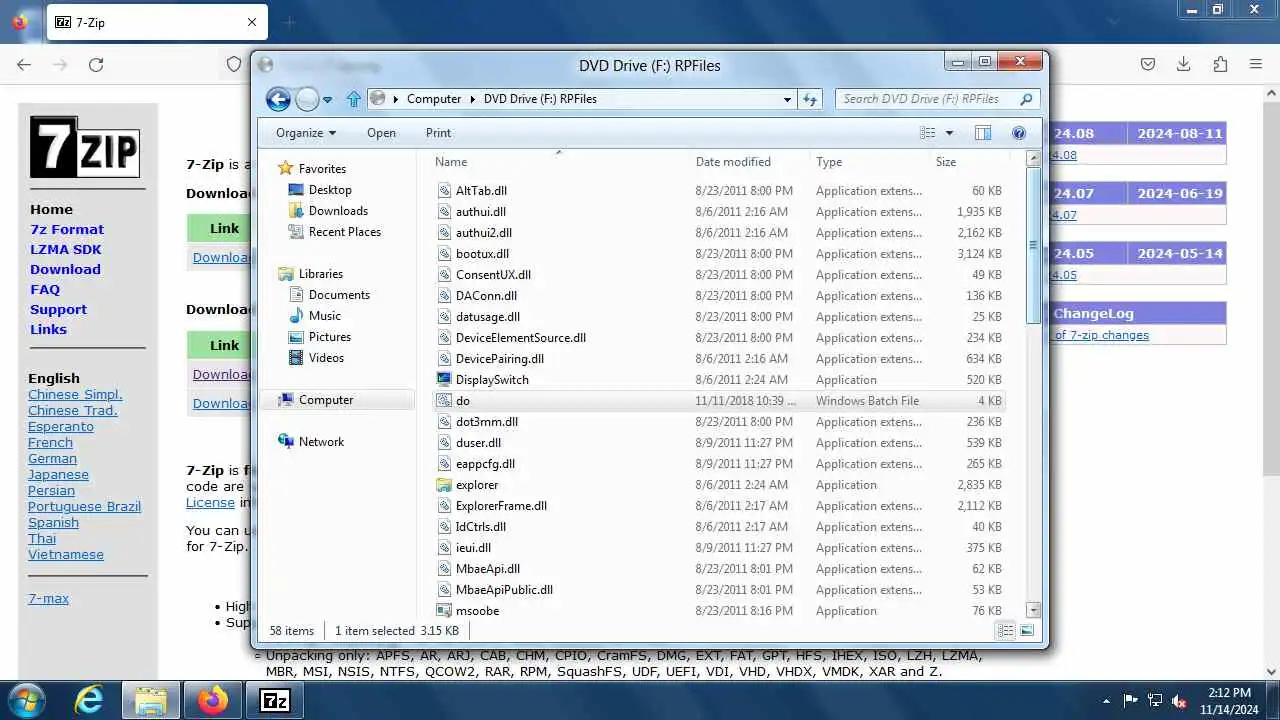Select Favorites in navigation pane

click(322, 169)
